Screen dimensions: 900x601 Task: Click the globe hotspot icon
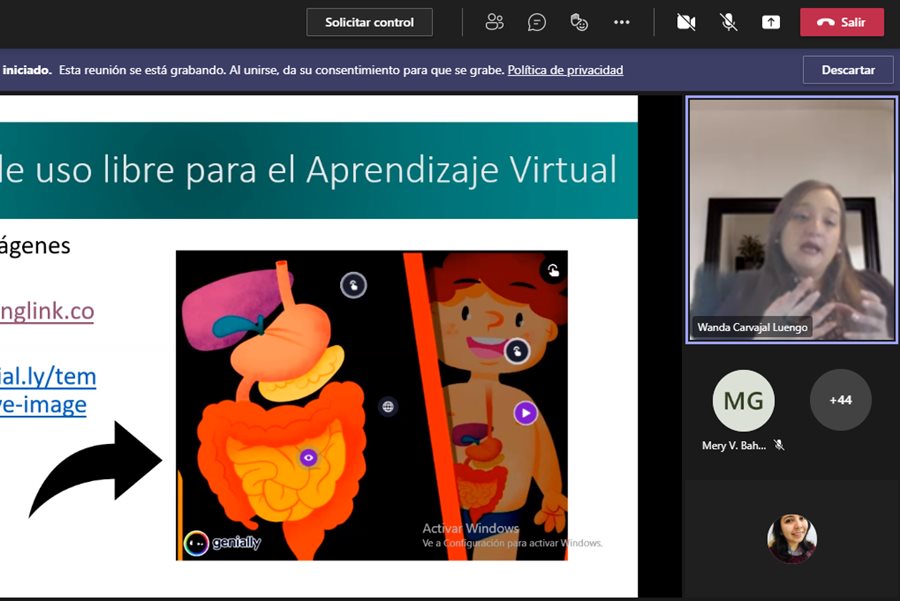coord(388,407)
